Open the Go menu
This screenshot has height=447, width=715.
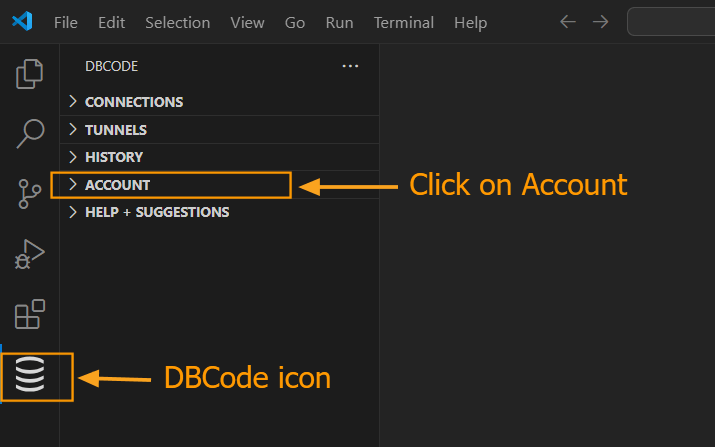pyautogui.click(x=295, y=22)
